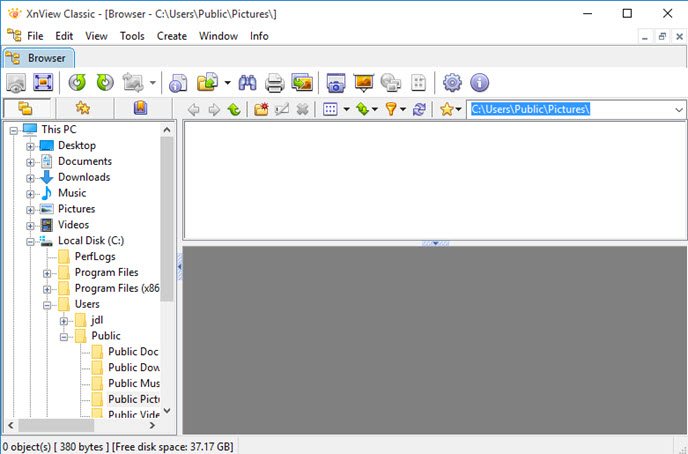Switch to the Categories bookmark tab

(140, 108)
